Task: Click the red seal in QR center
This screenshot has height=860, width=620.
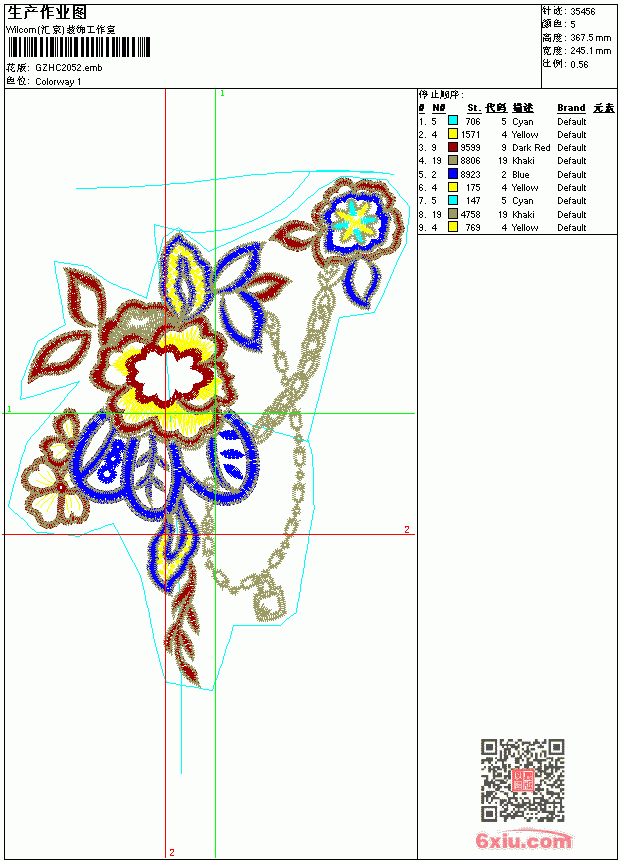Action: pos(523,780)
